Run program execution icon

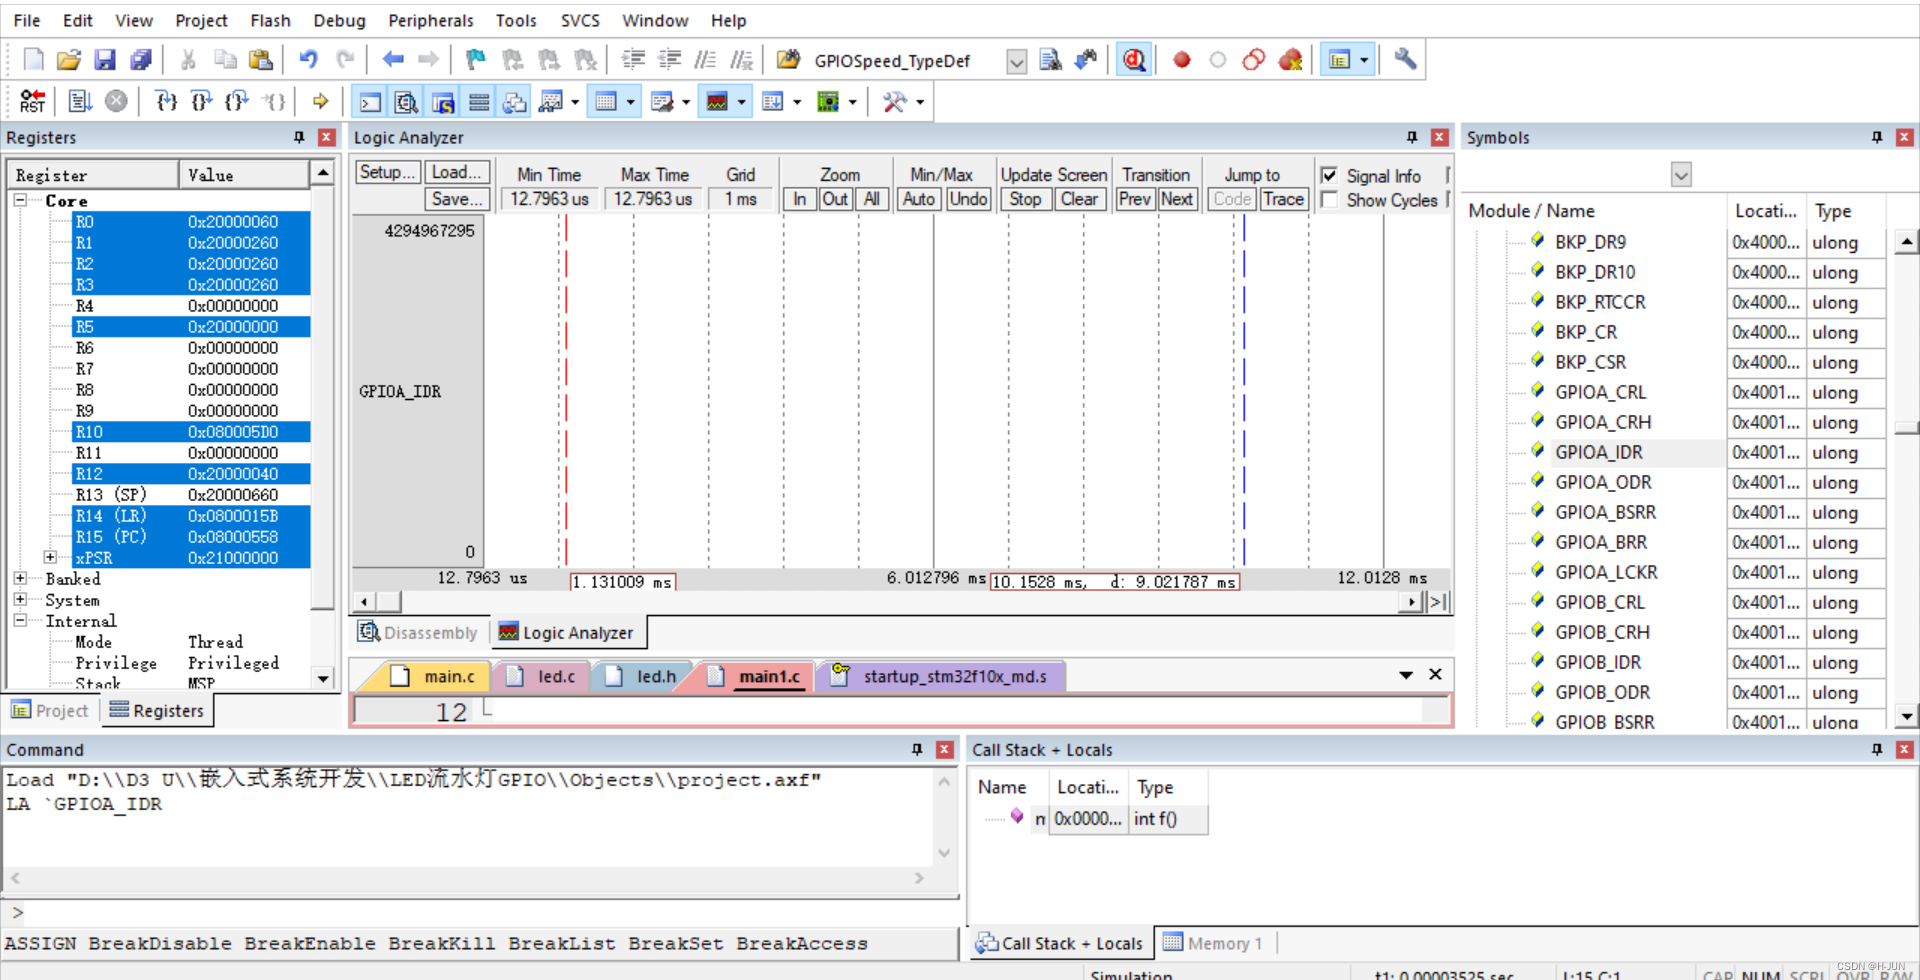pyautogui.click(x=80, y=101)
